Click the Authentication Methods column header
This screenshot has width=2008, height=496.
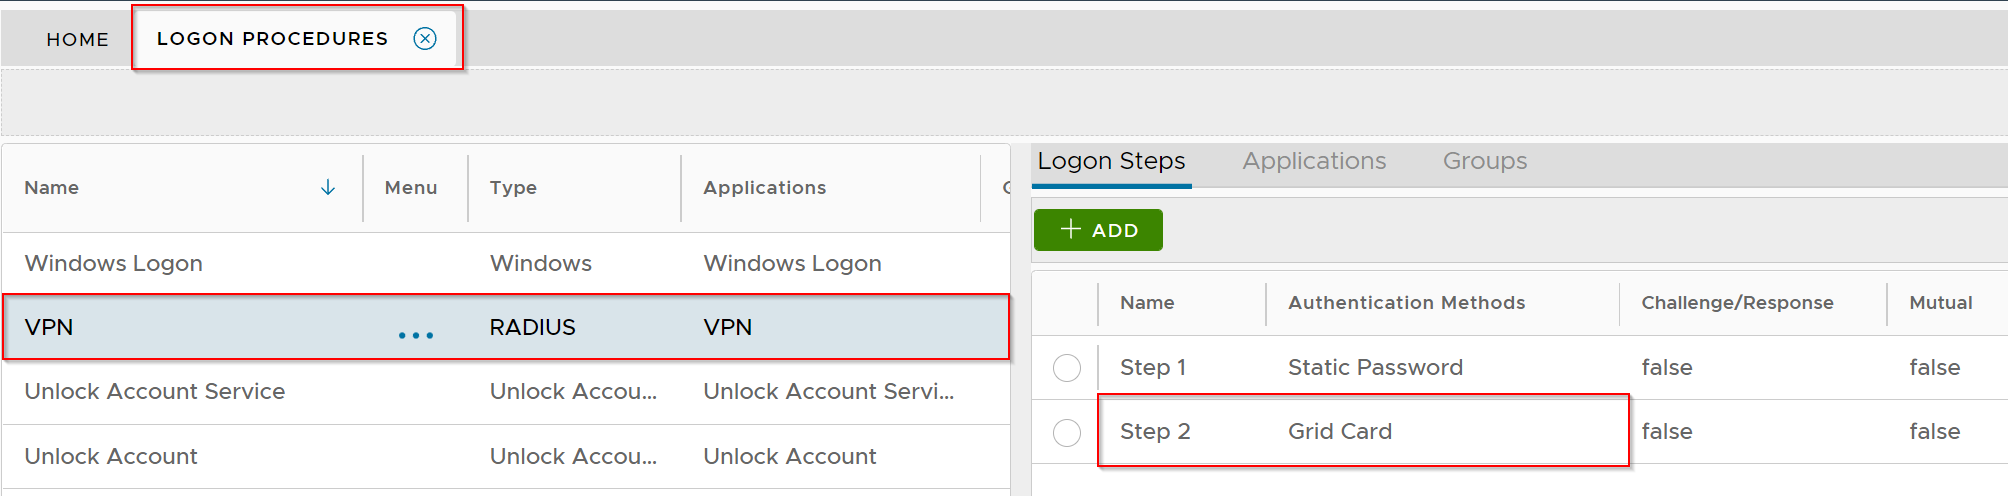point(1406,303)
